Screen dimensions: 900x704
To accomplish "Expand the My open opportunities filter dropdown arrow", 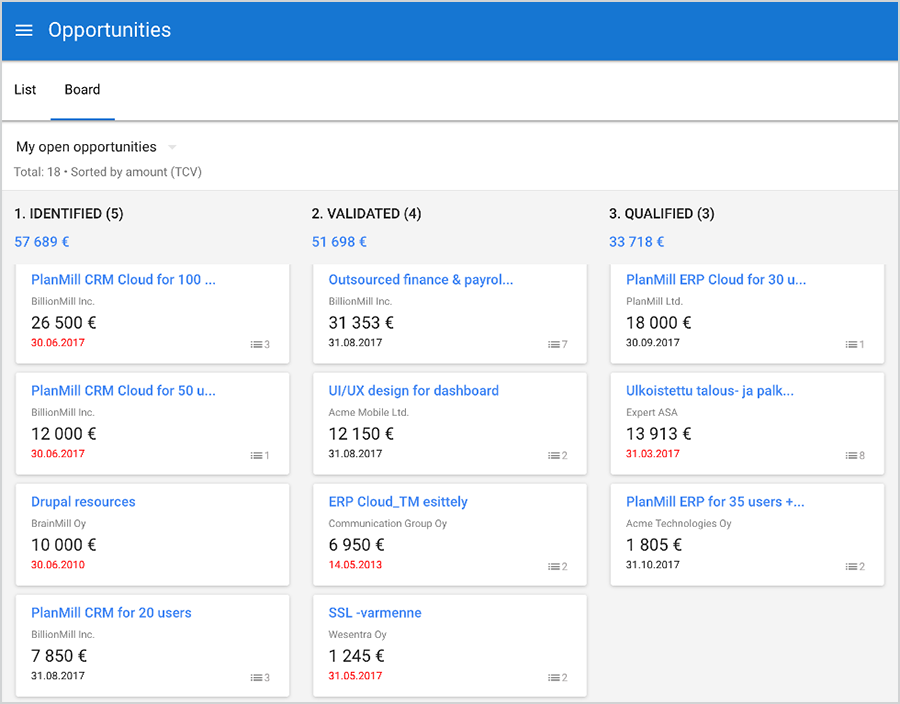I will click(172, 147).
